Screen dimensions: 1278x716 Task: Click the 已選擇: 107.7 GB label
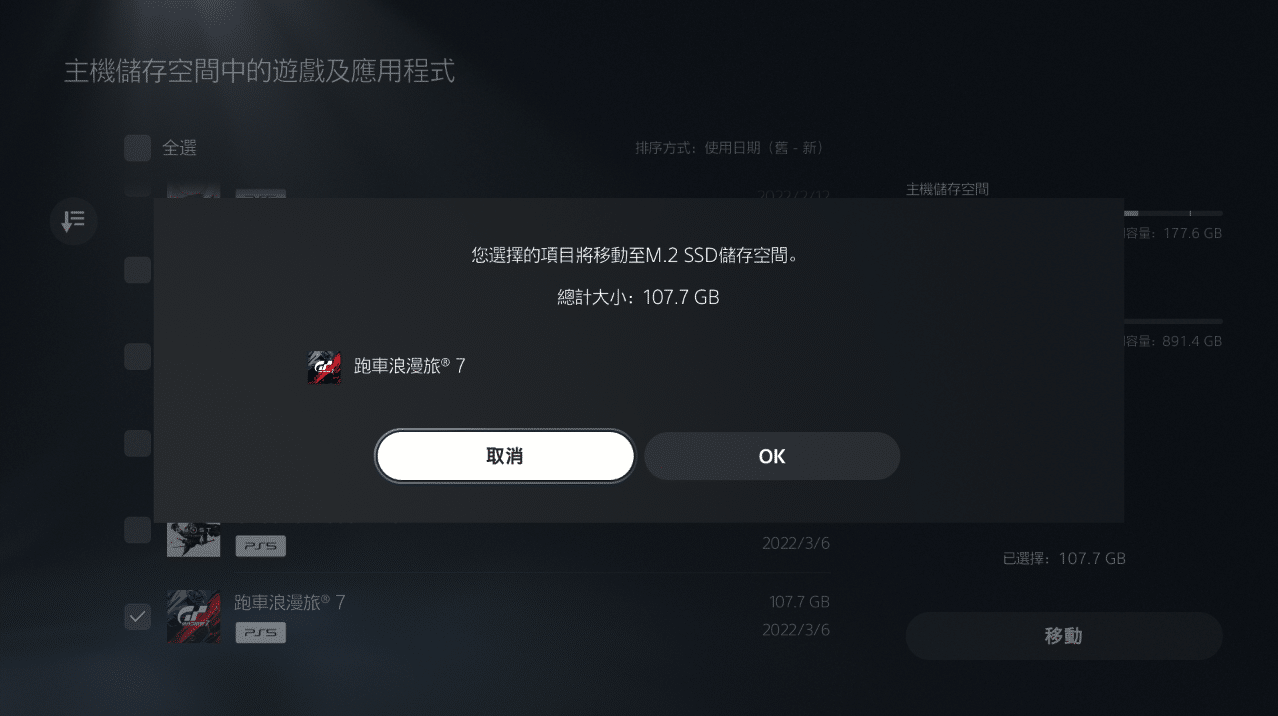[1064, 558]
